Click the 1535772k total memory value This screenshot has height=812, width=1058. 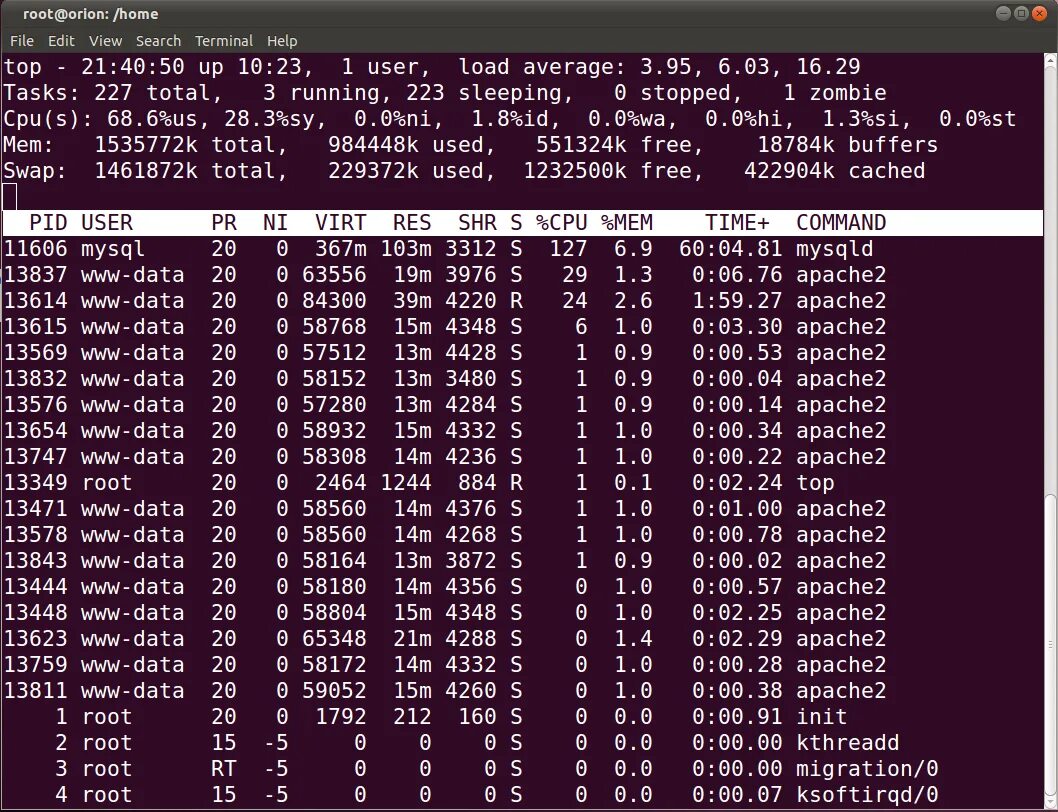click(x=184, y=145)
